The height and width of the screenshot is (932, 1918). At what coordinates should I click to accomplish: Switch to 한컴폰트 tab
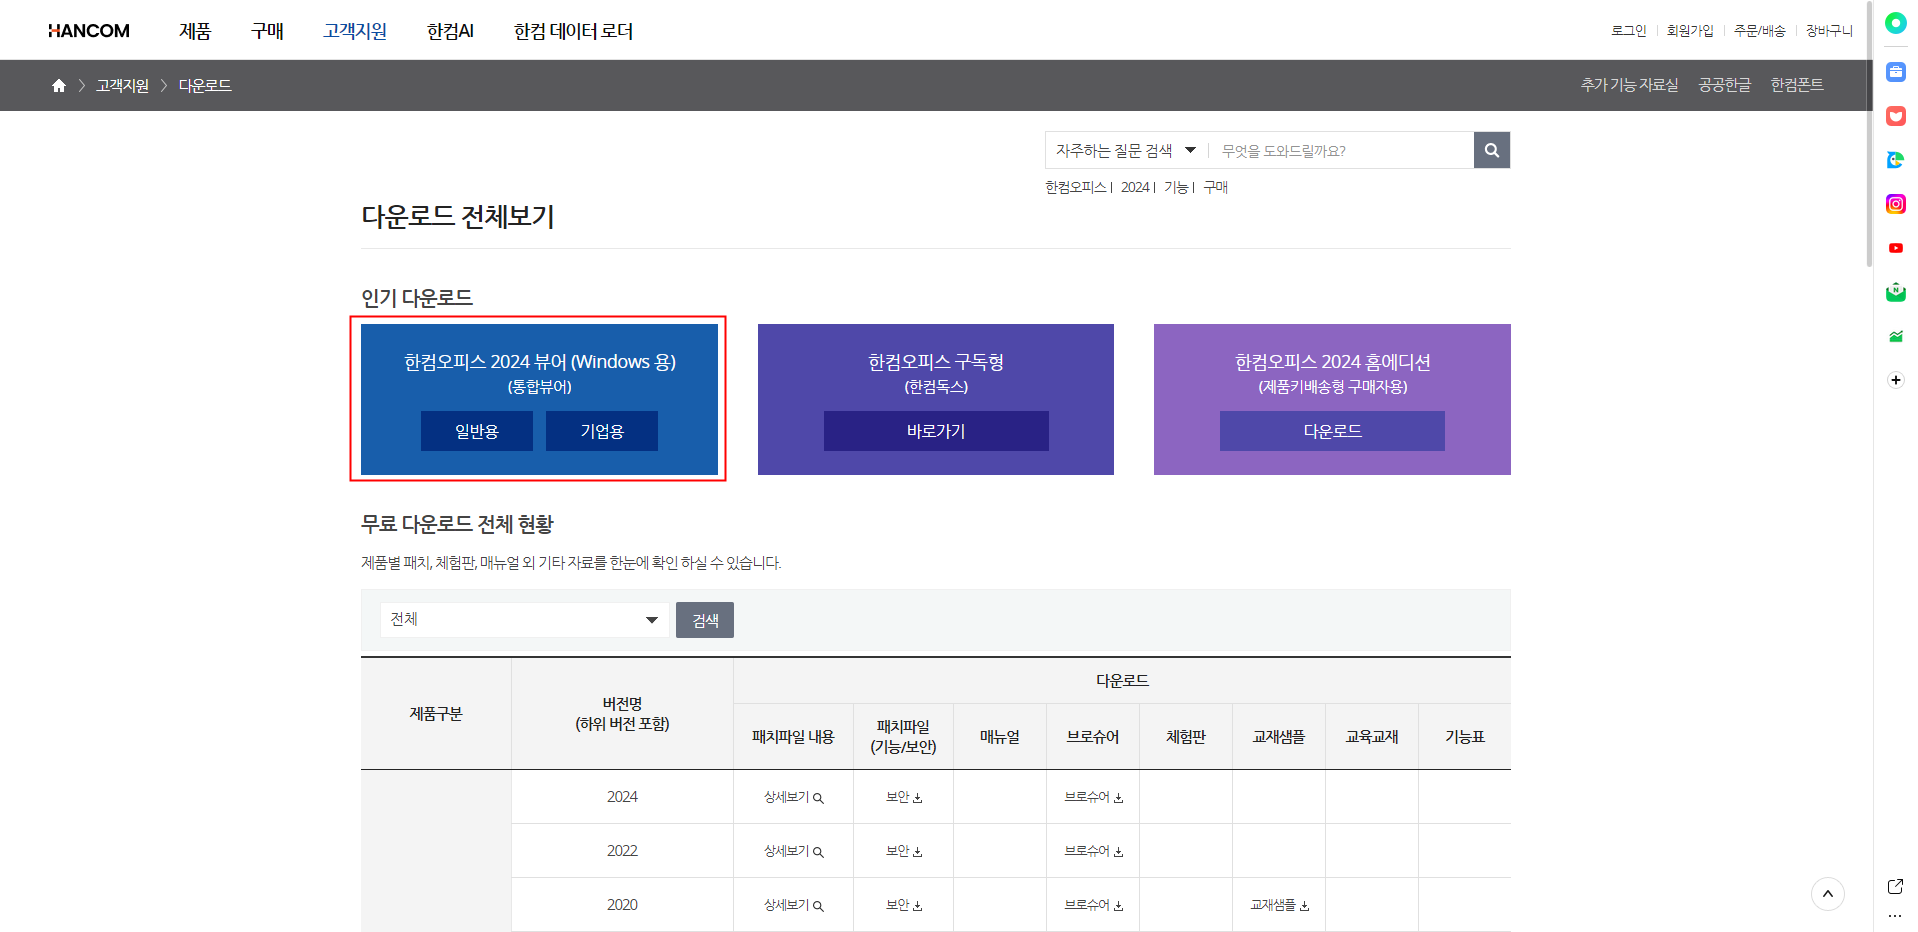point(1797,85)
